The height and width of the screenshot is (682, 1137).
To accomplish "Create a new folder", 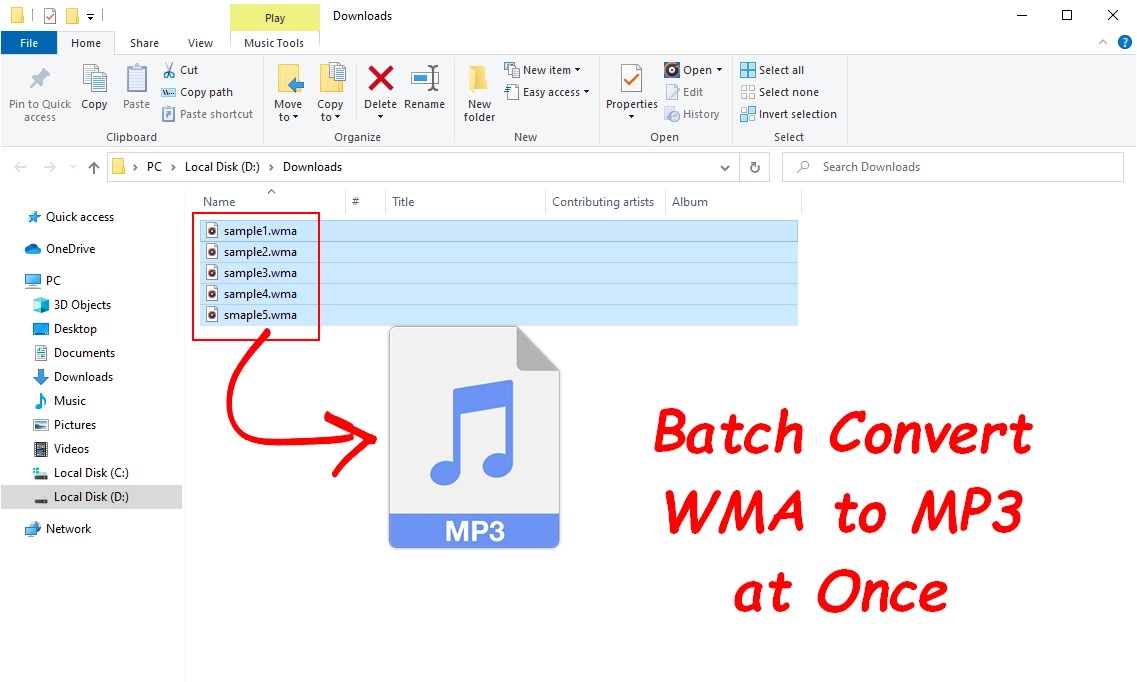I will click(x=478, y=90).
